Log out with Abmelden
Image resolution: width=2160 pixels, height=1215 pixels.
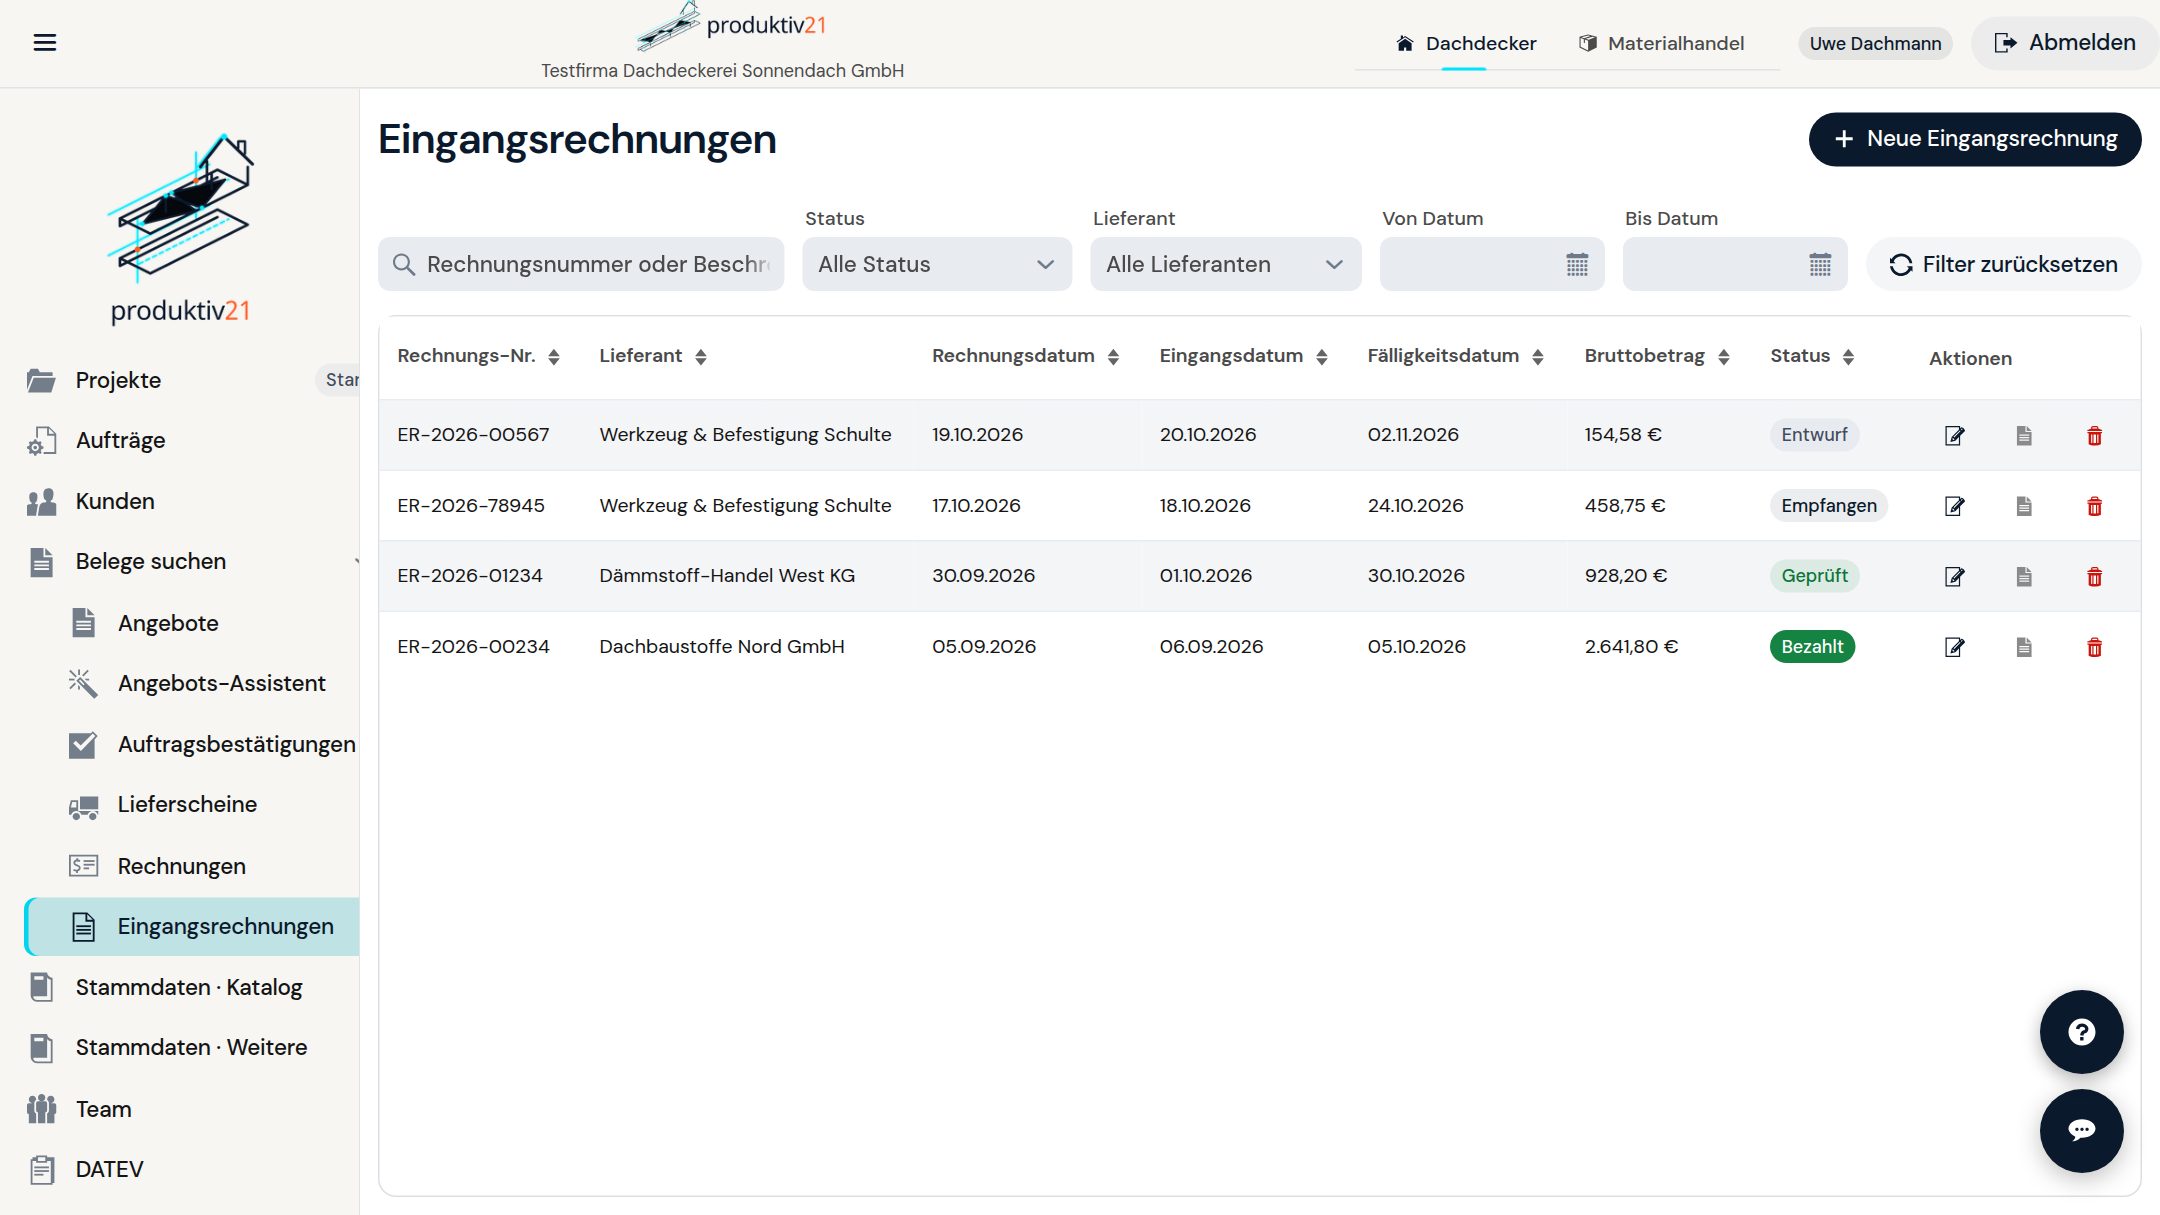click(2064, 43)
